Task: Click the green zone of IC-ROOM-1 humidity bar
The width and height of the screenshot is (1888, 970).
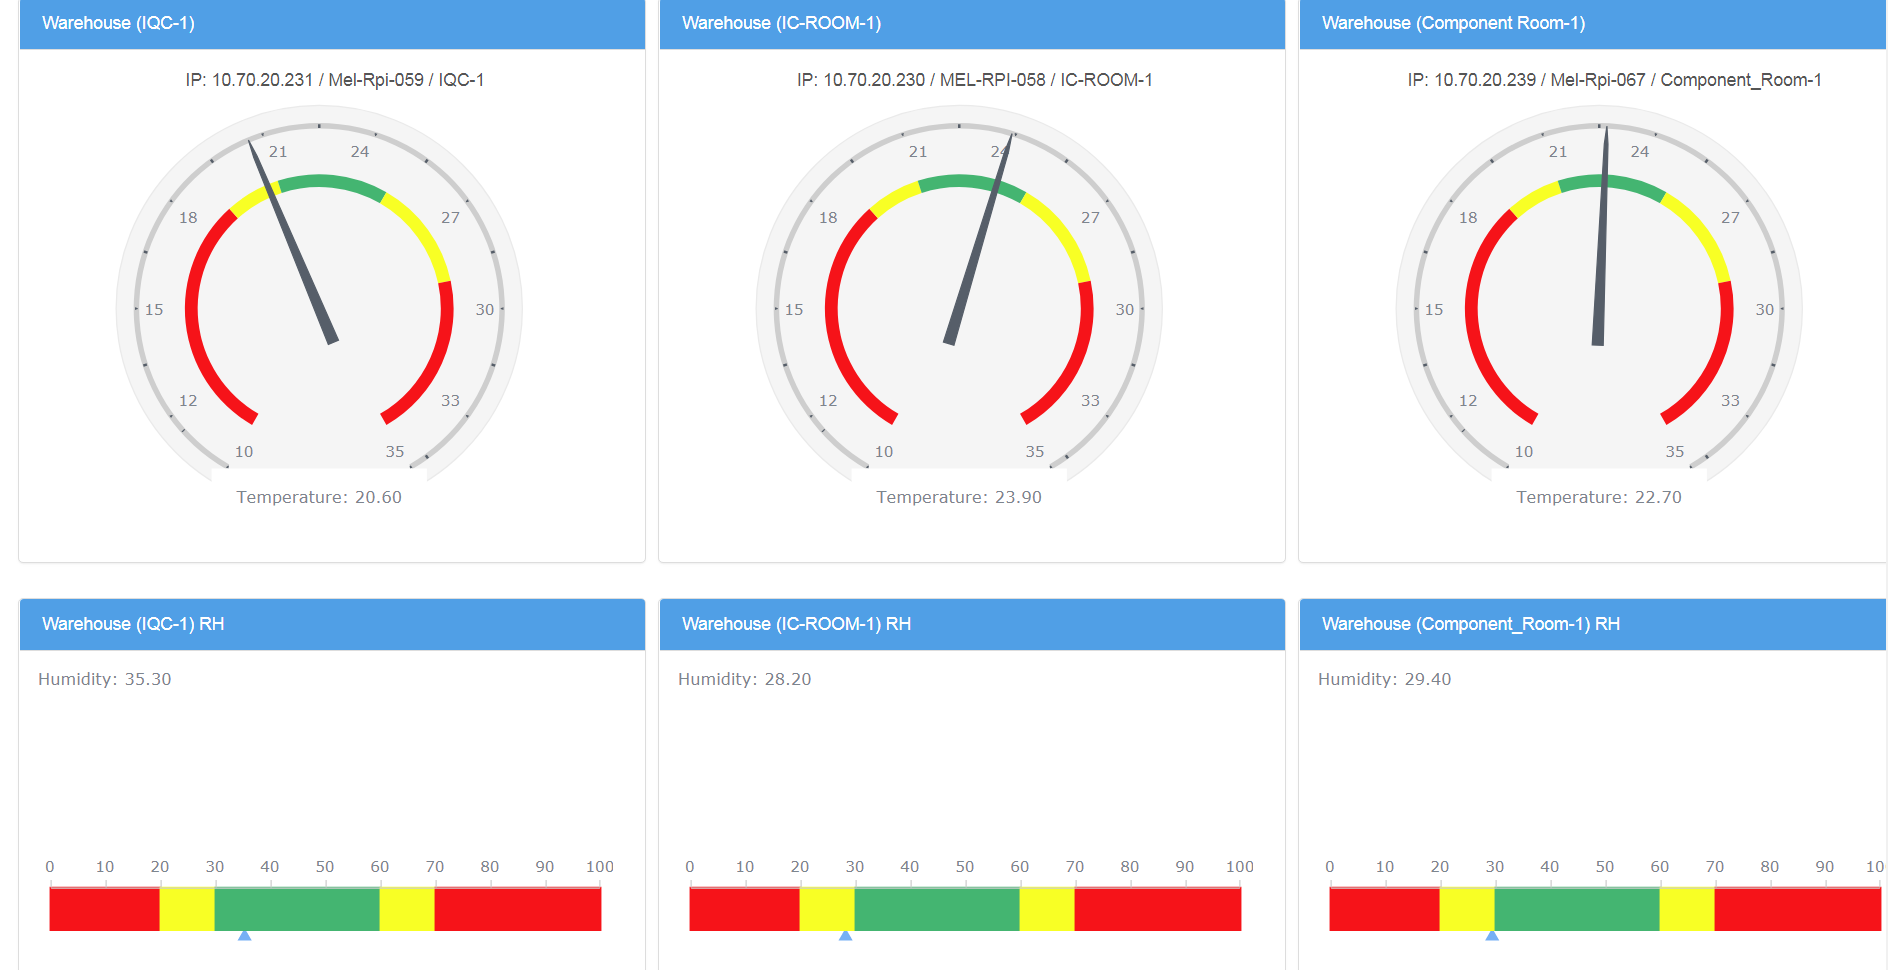Action: 937,909
